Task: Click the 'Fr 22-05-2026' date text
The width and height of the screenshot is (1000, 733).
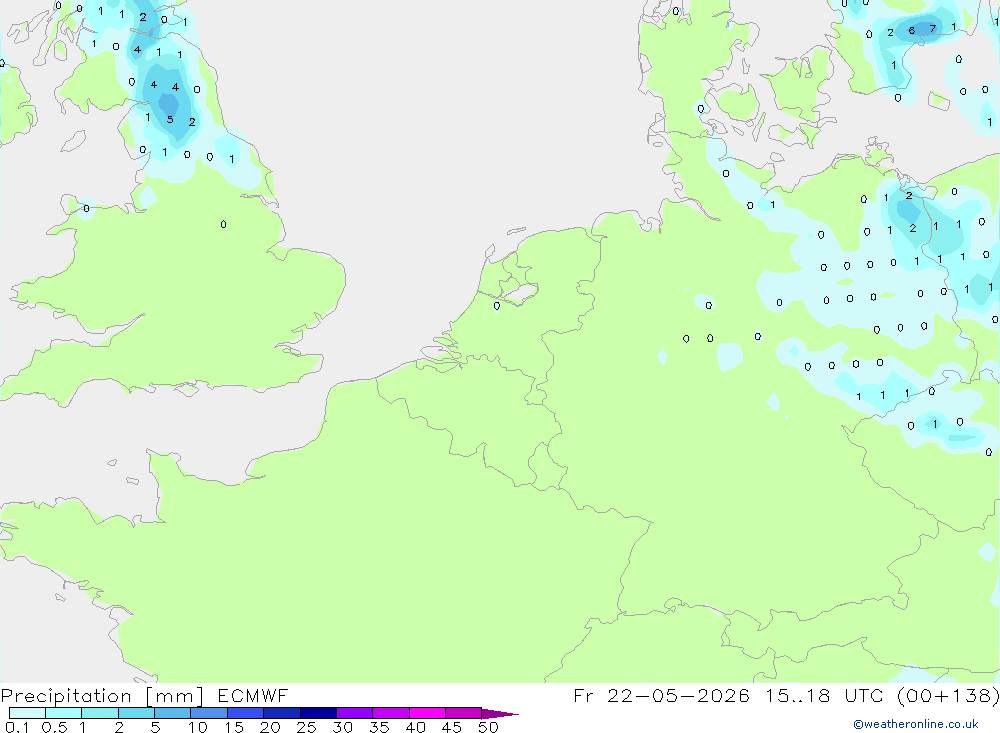Action: (661, 696)
